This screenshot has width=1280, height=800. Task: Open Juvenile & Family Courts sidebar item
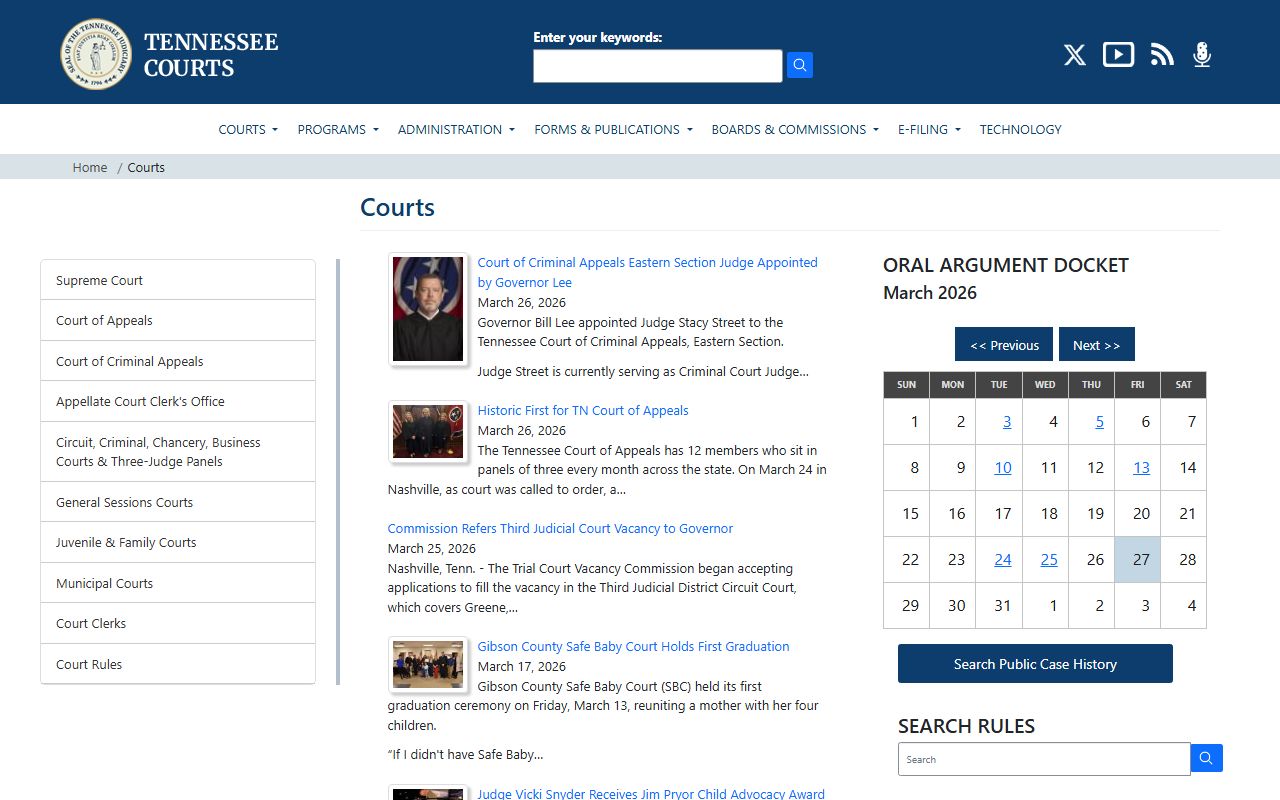[178, 542]
